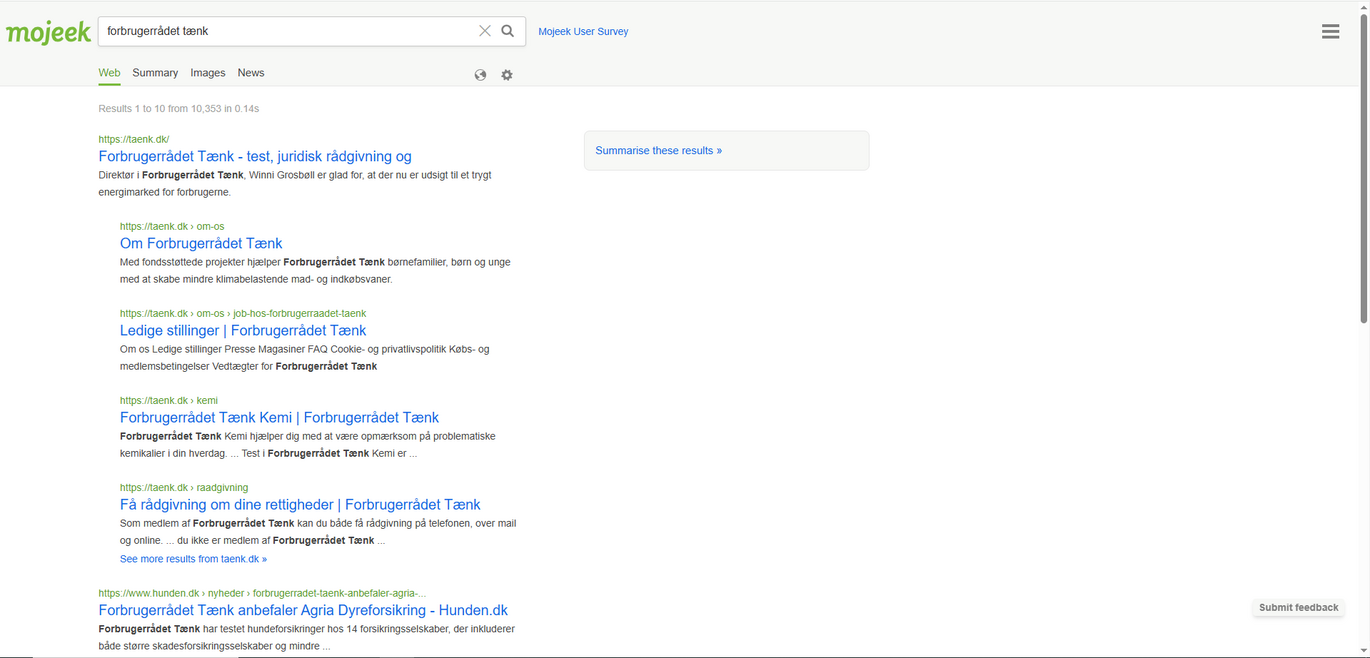Open the Agria Dyreforsikring Hunden.dk result
Viewport: 1370px width, 658px height.
(303, 610)
